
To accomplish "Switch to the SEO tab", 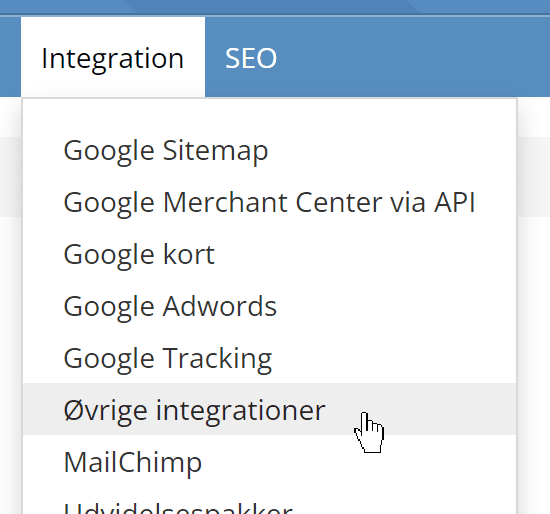I will point(251,58).
